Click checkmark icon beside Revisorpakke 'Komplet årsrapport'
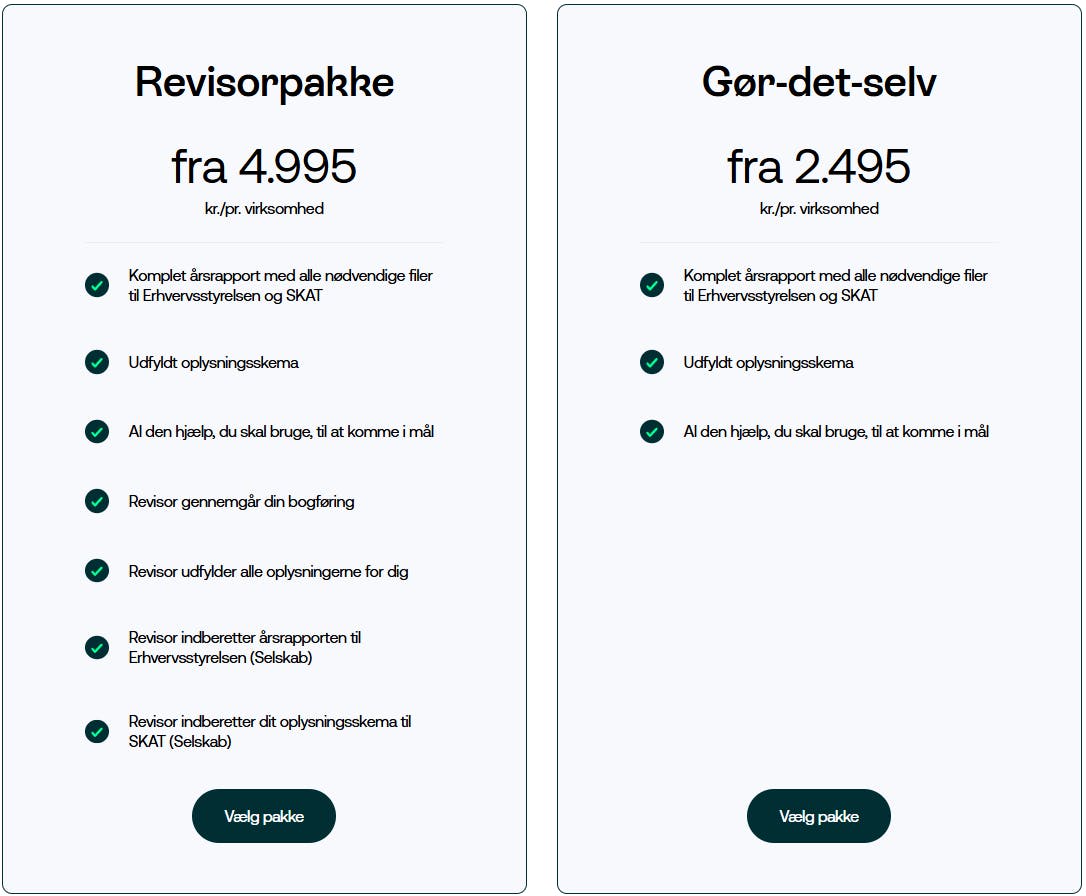The width and height of the screenshot is (1086, 896). 97,285
